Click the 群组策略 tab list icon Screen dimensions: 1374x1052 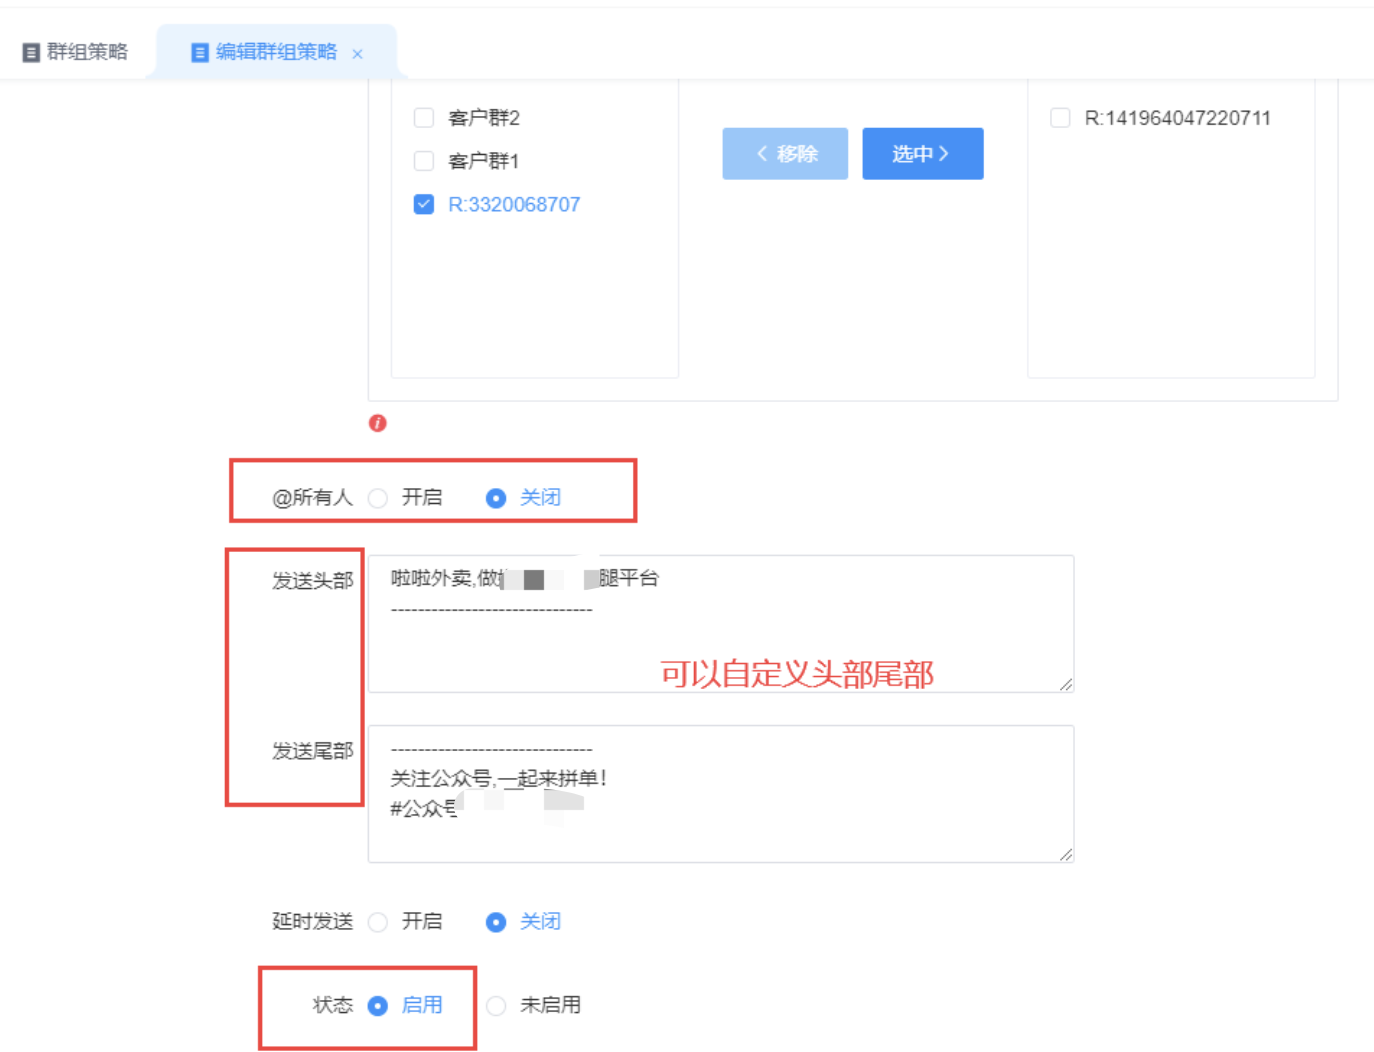point(31,52)
